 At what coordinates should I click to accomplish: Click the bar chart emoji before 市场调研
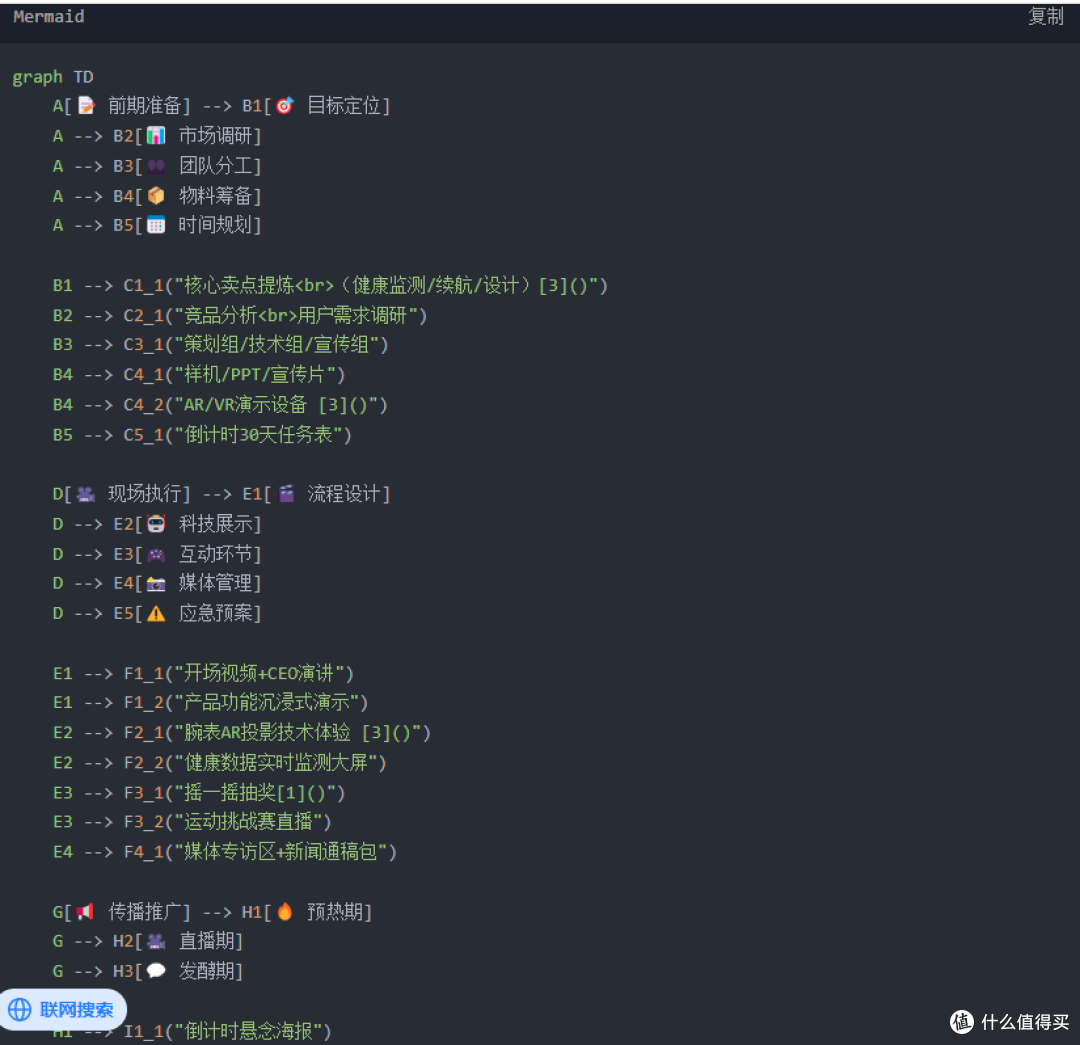point(156,136)
